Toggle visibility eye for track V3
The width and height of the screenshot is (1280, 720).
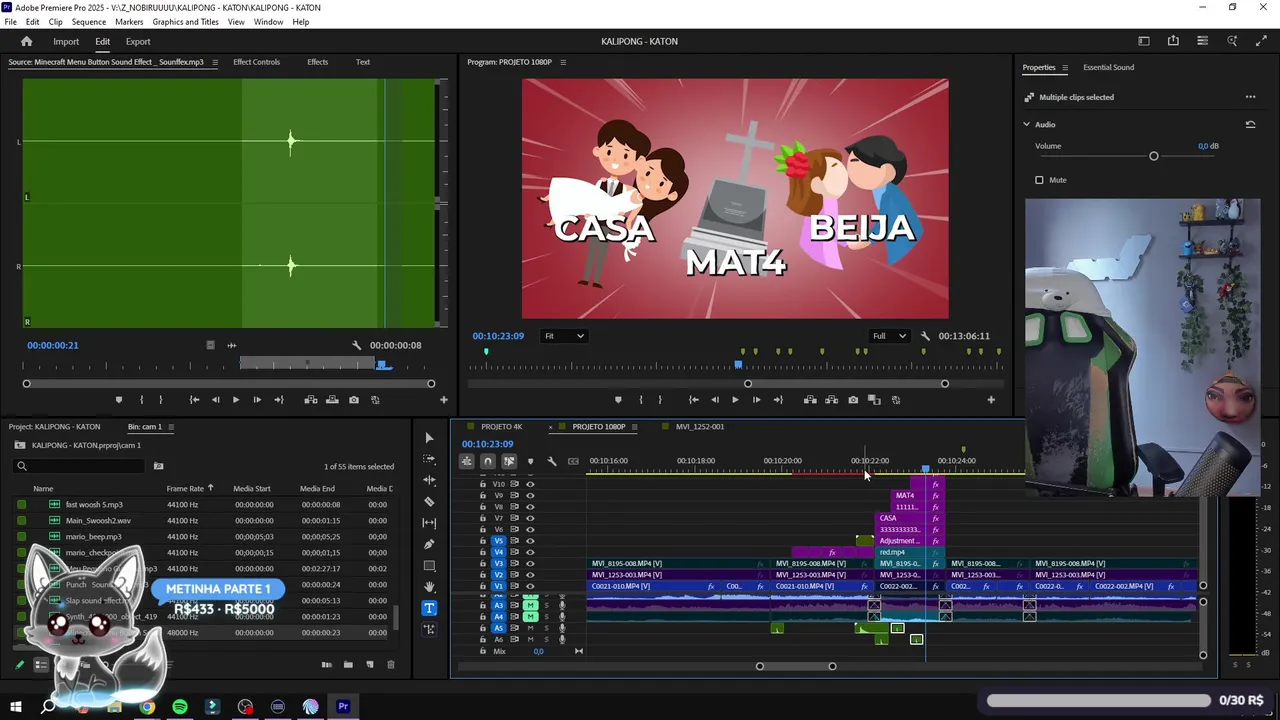(x=530, y=564)
